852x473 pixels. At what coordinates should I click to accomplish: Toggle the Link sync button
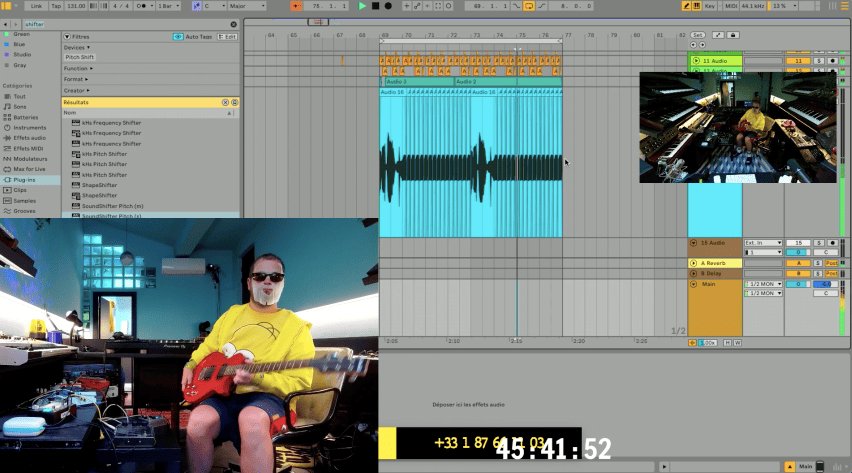(36, 6)
